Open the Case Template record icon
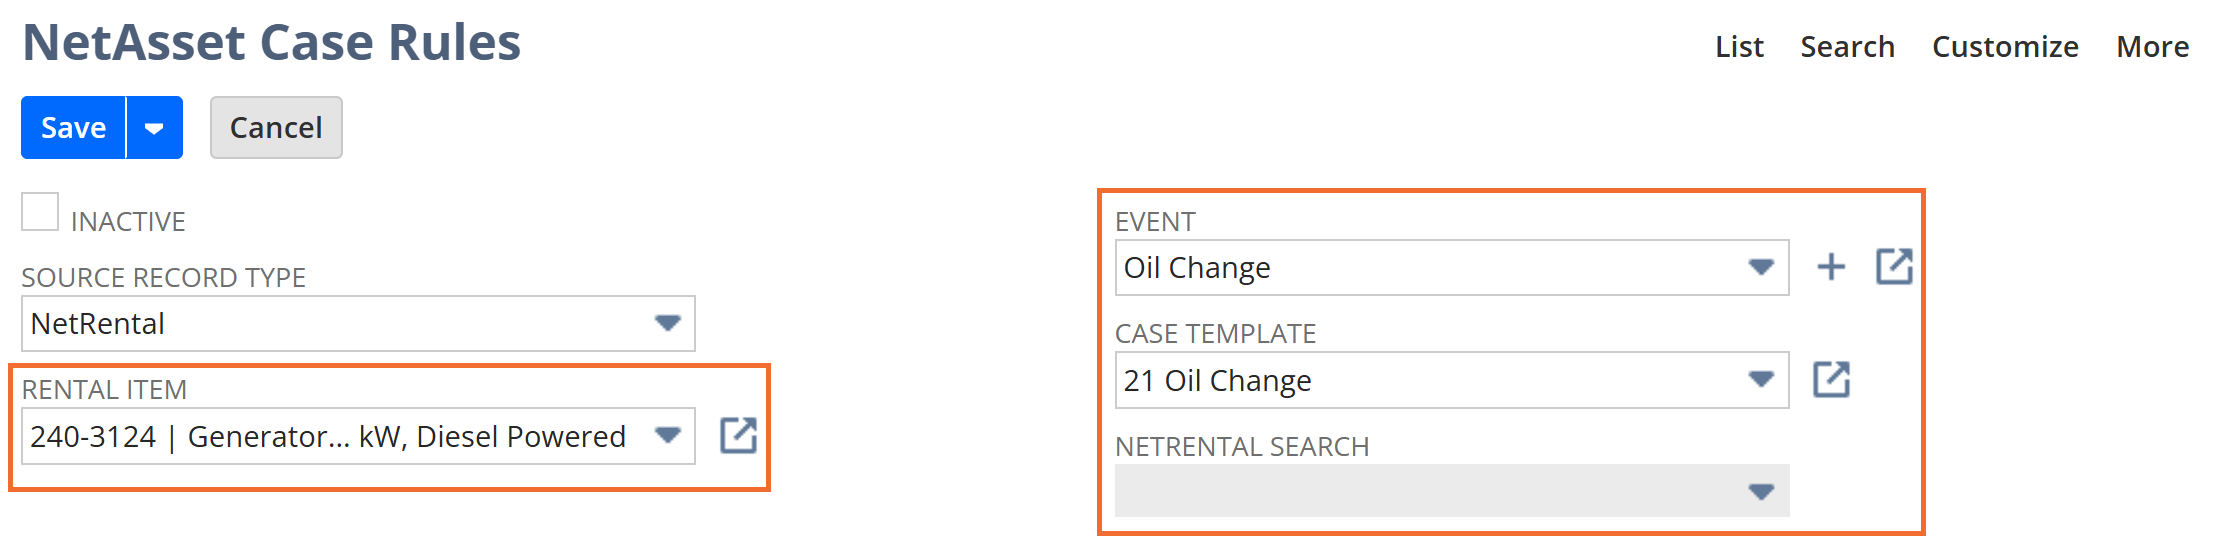The width and height of the screenshot is (2216, 558). point(1831,380)
